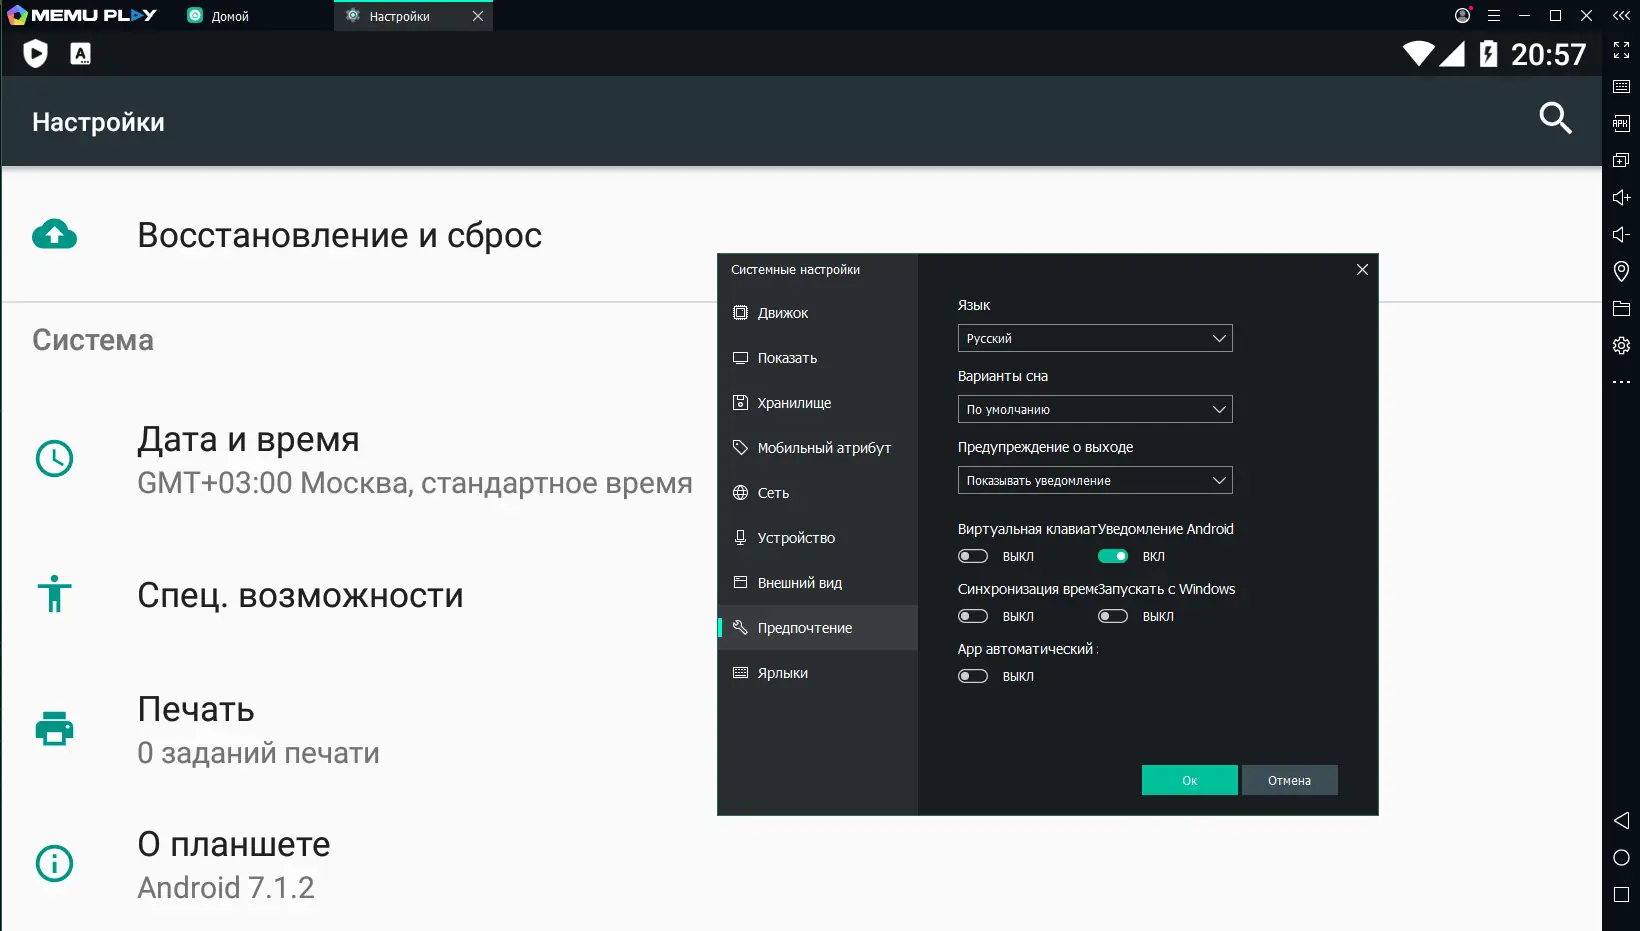Open the shared folder icon in the sidebar

(1621, 309)
